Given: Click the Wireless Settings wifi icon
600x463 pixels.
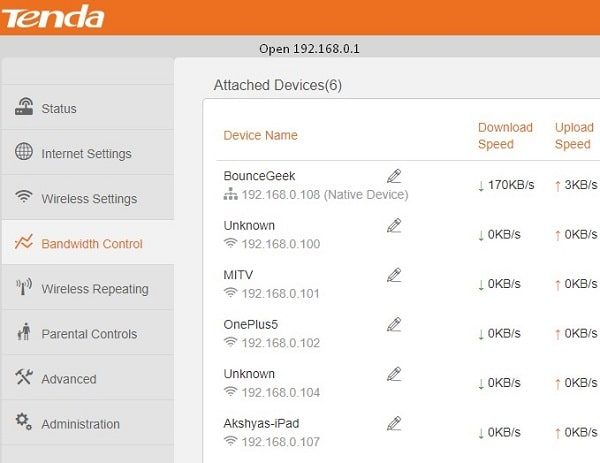Looking at the screenshot, I should pyautogui.click(x=24, y=198).
